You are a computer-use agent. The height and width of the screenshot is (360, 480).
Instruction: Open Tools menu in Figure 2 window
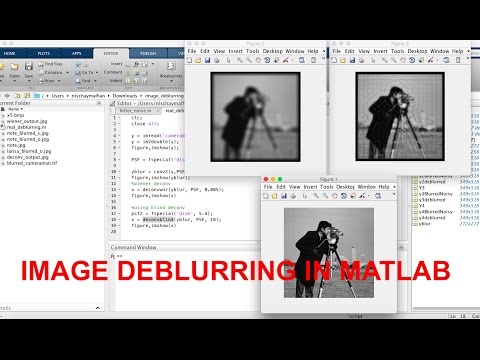252,51
